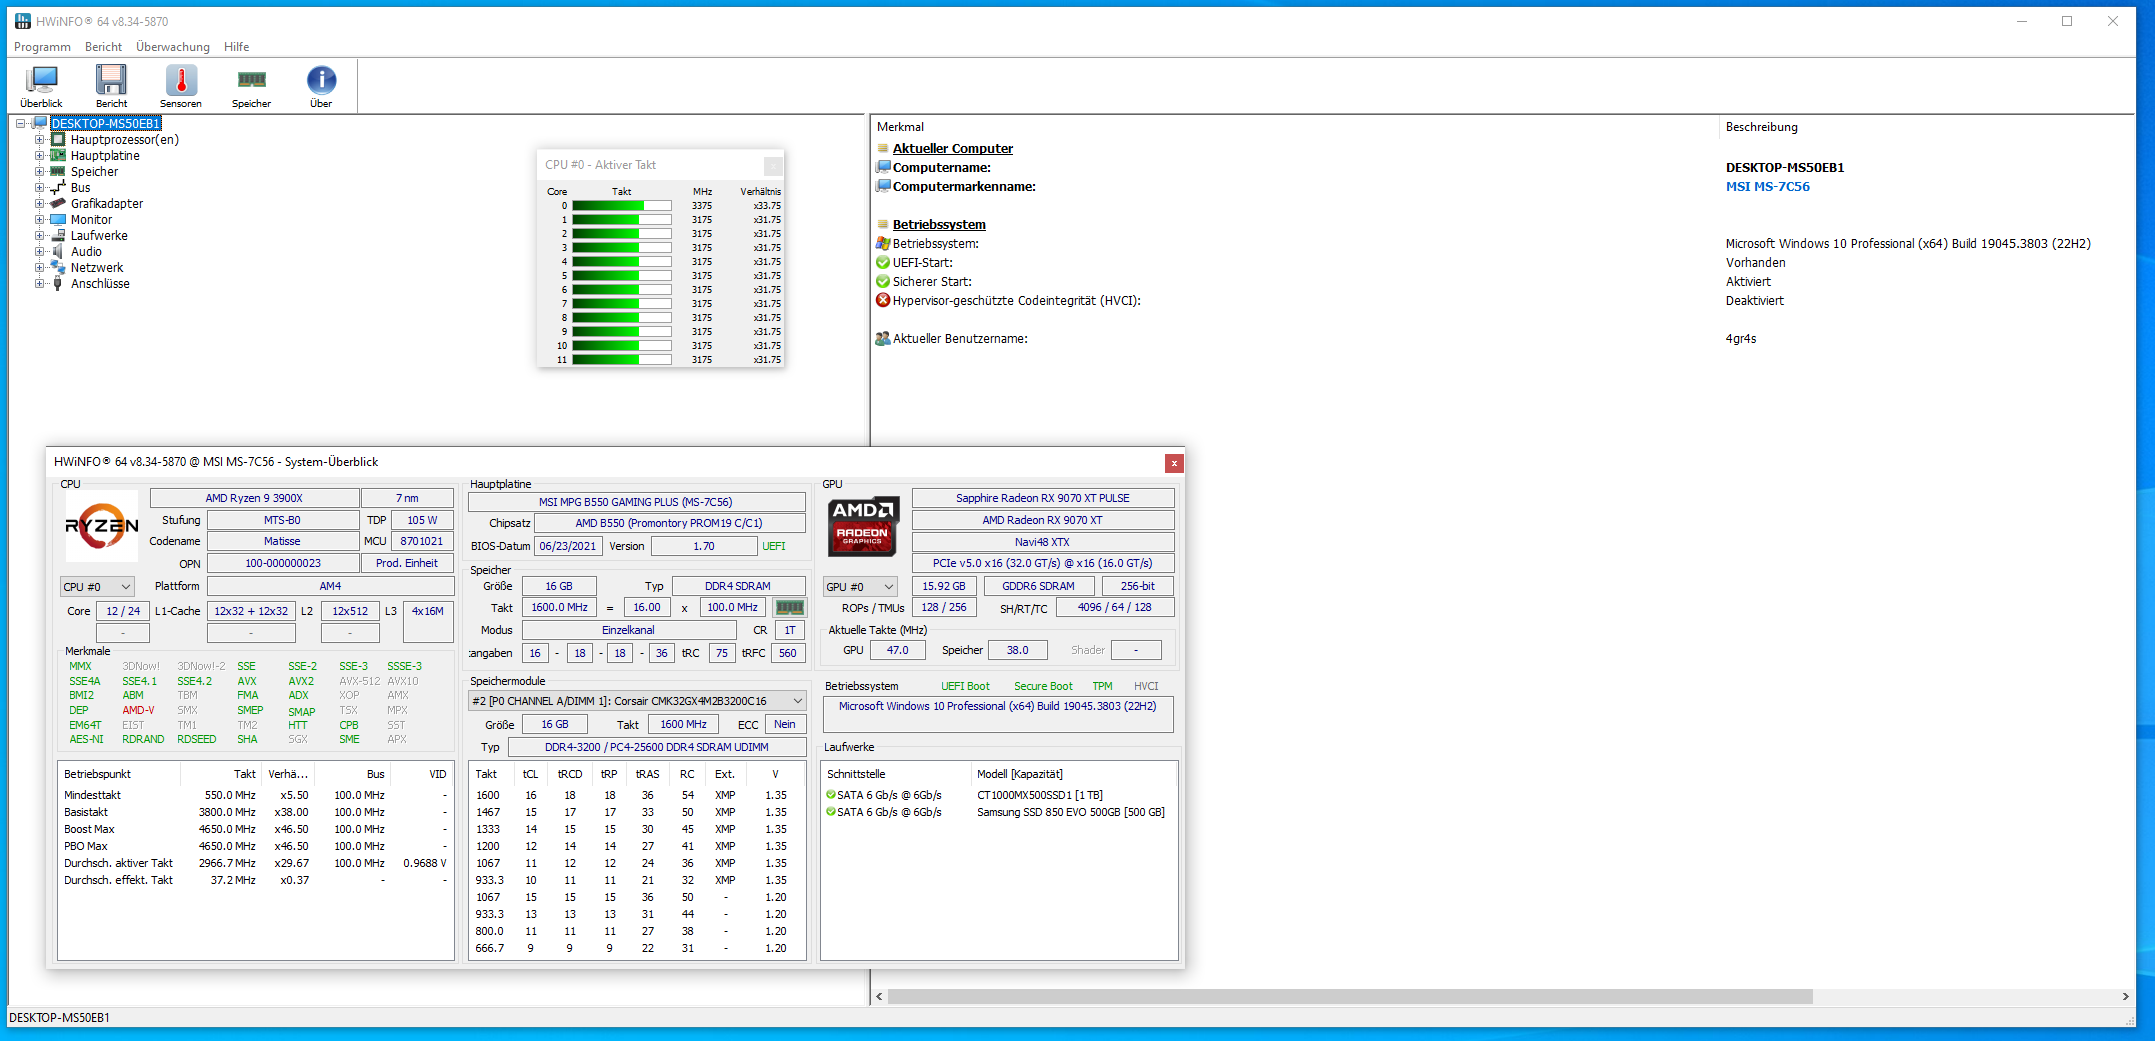2155x1041 pixels.
Task: Expand the Grafikadapter tree node
Action: (40, 204)
